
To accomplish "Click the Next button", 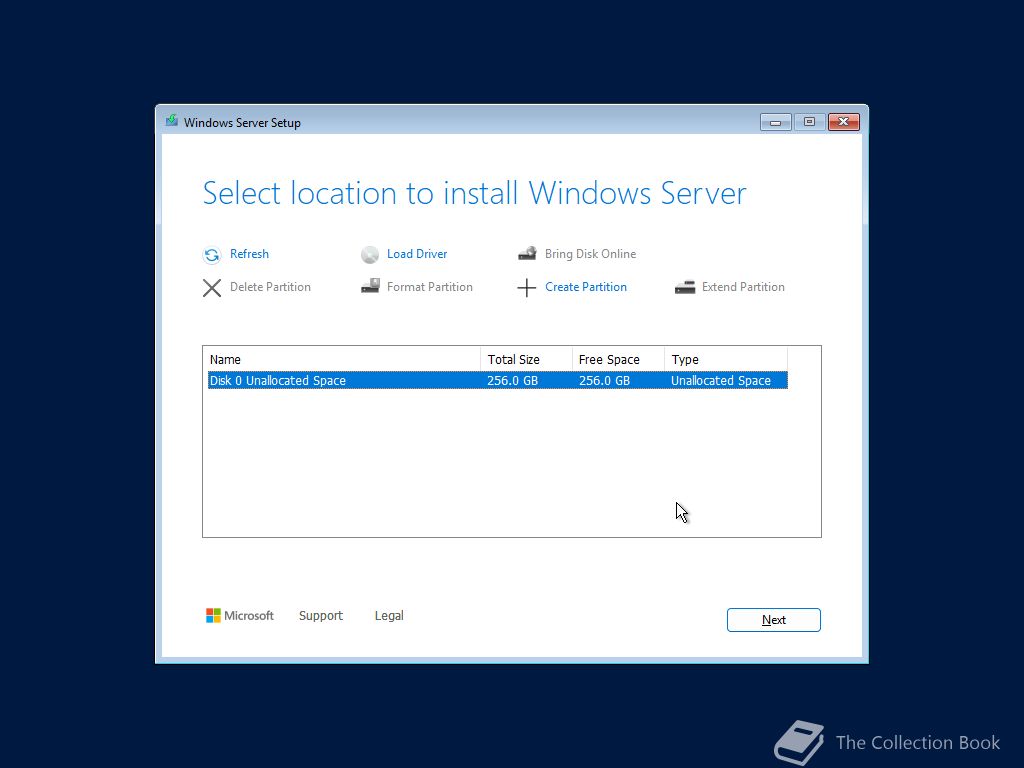I will 774,620.
